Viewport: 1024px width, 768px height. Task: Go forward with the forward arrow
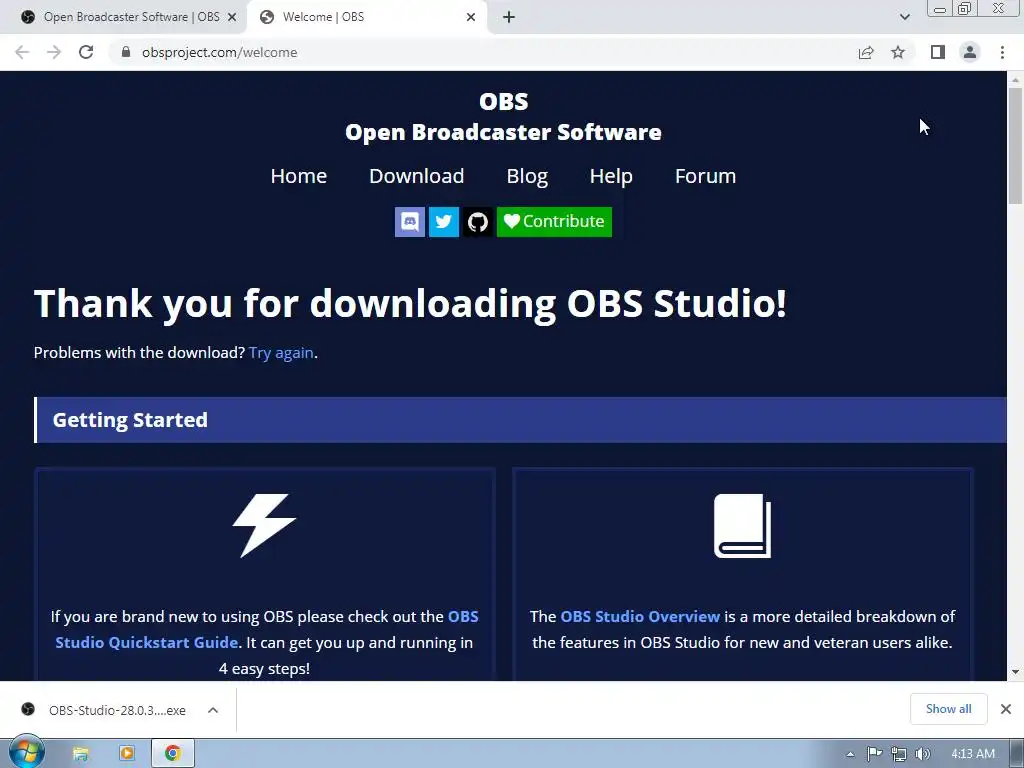(x=54, y=52)
